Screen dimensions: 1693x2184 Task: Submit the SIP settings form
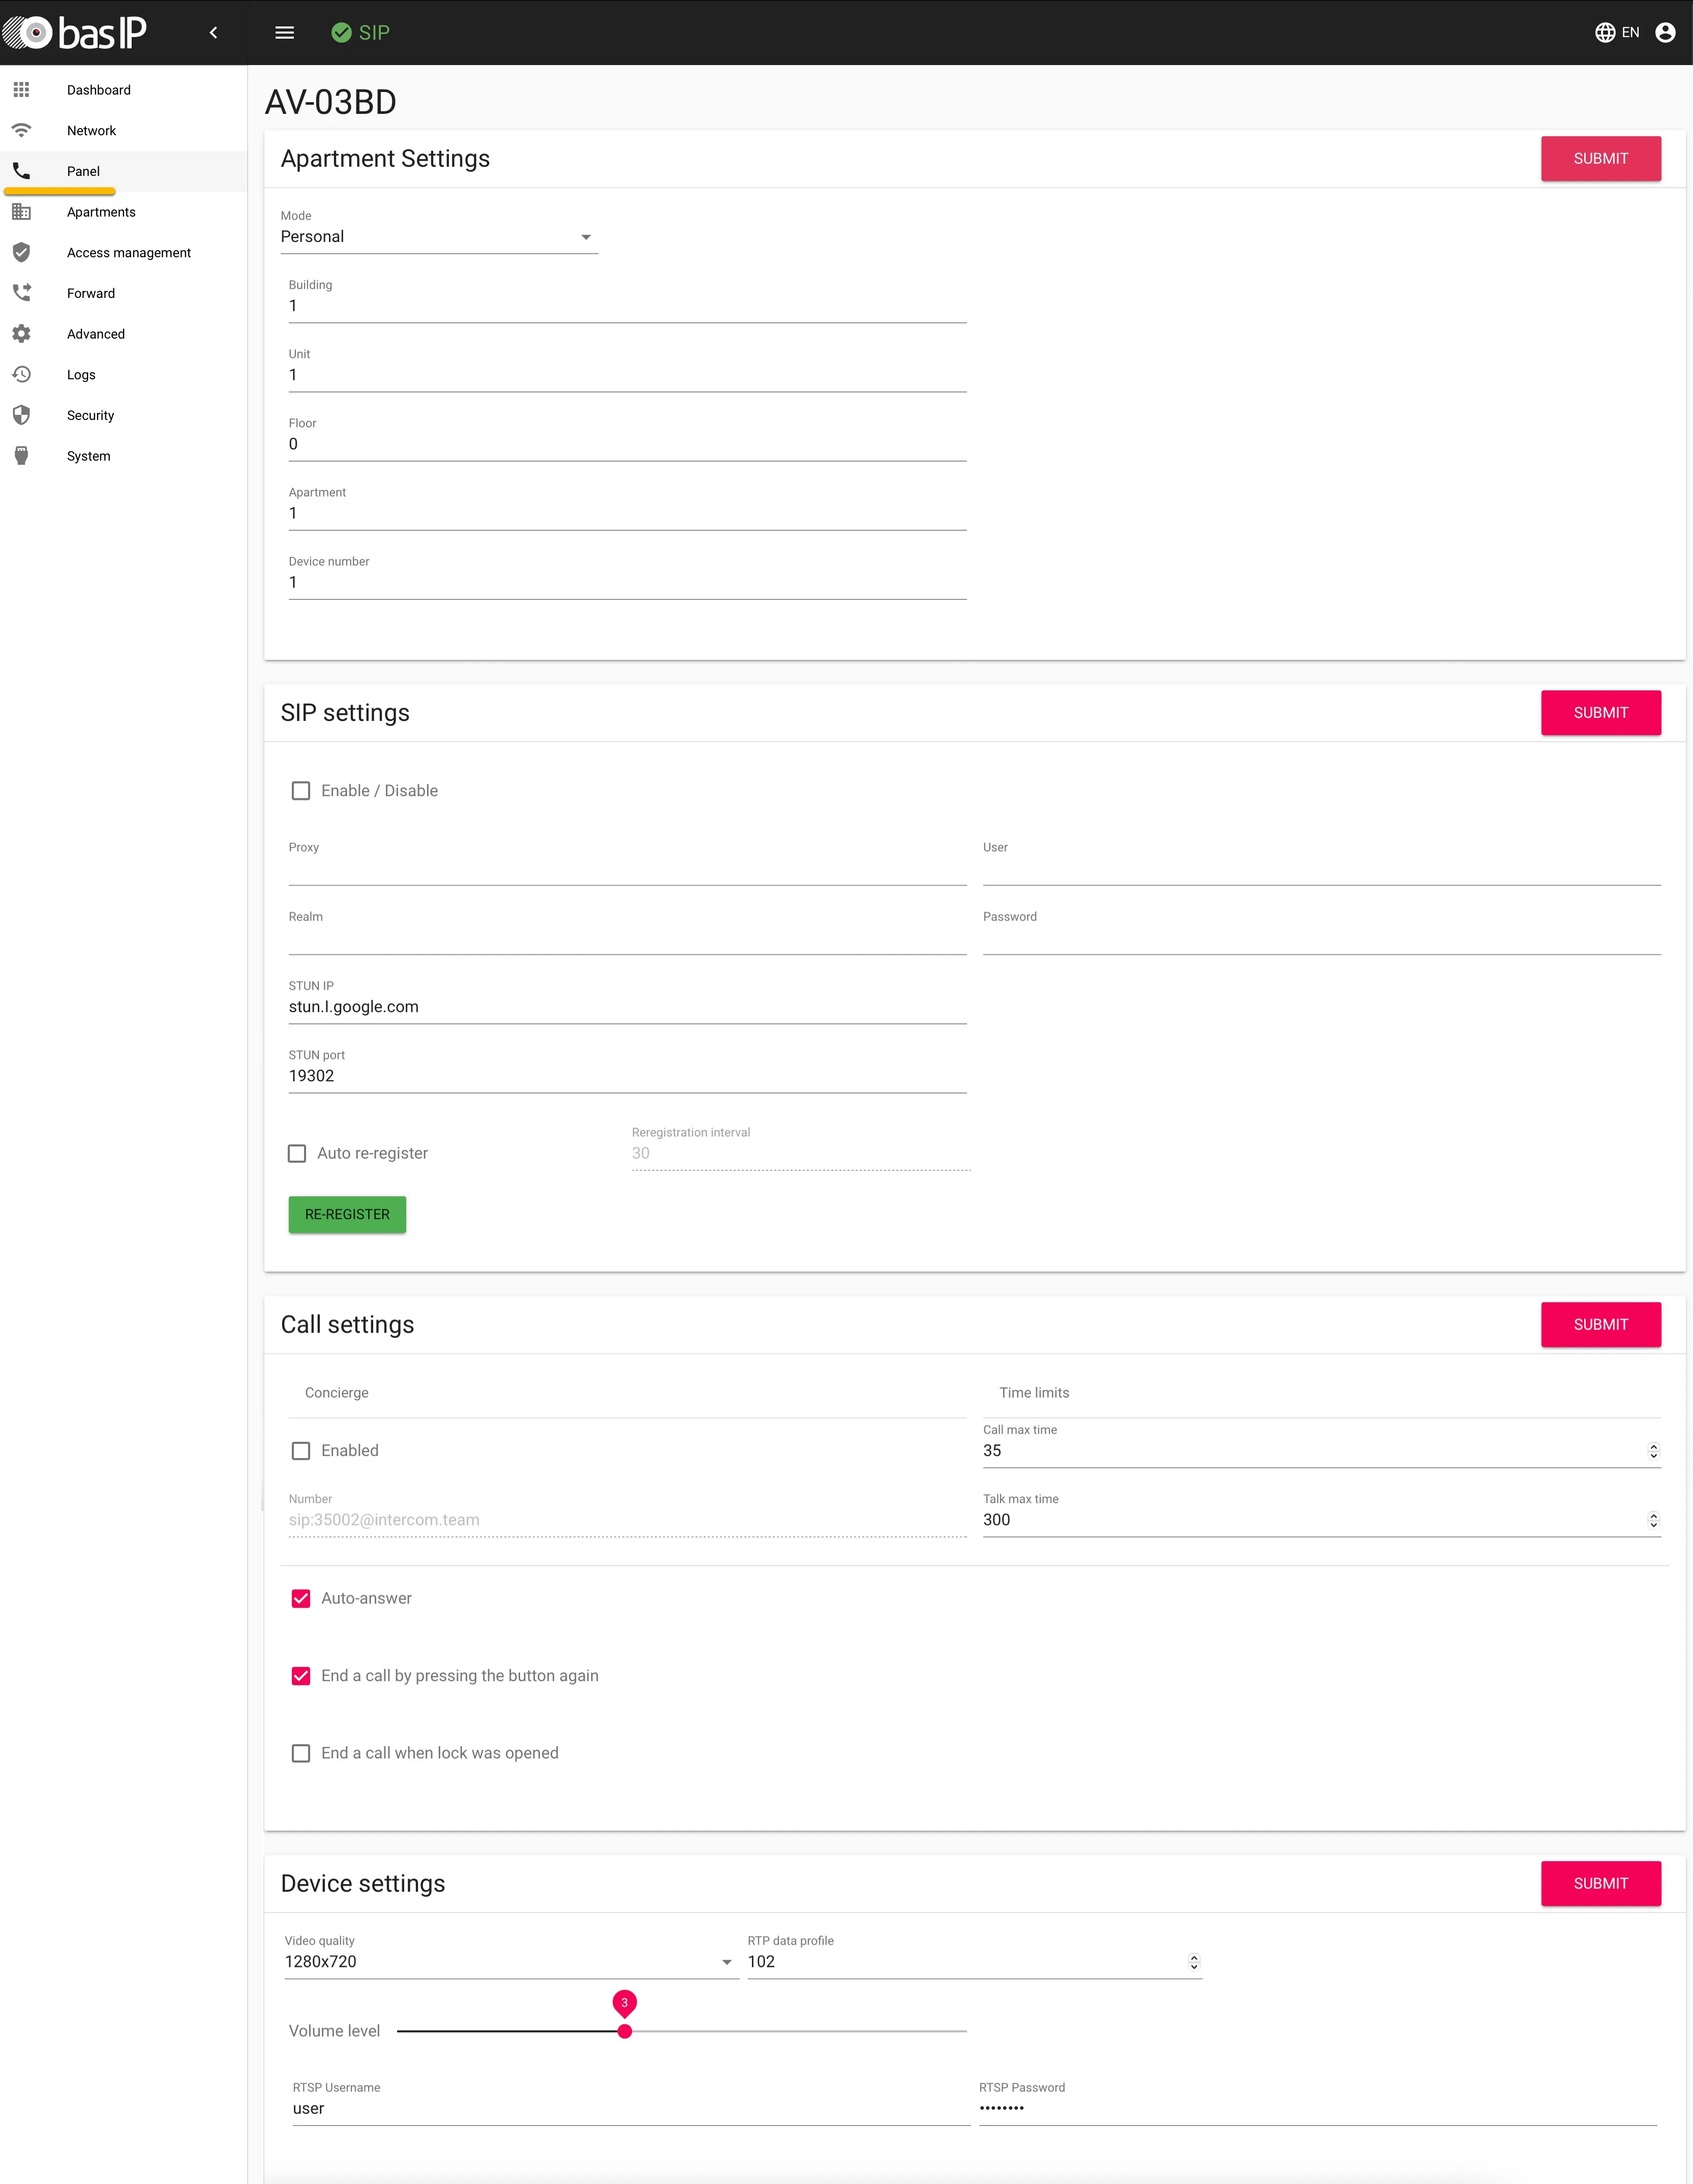click(x=1600, y=713)
